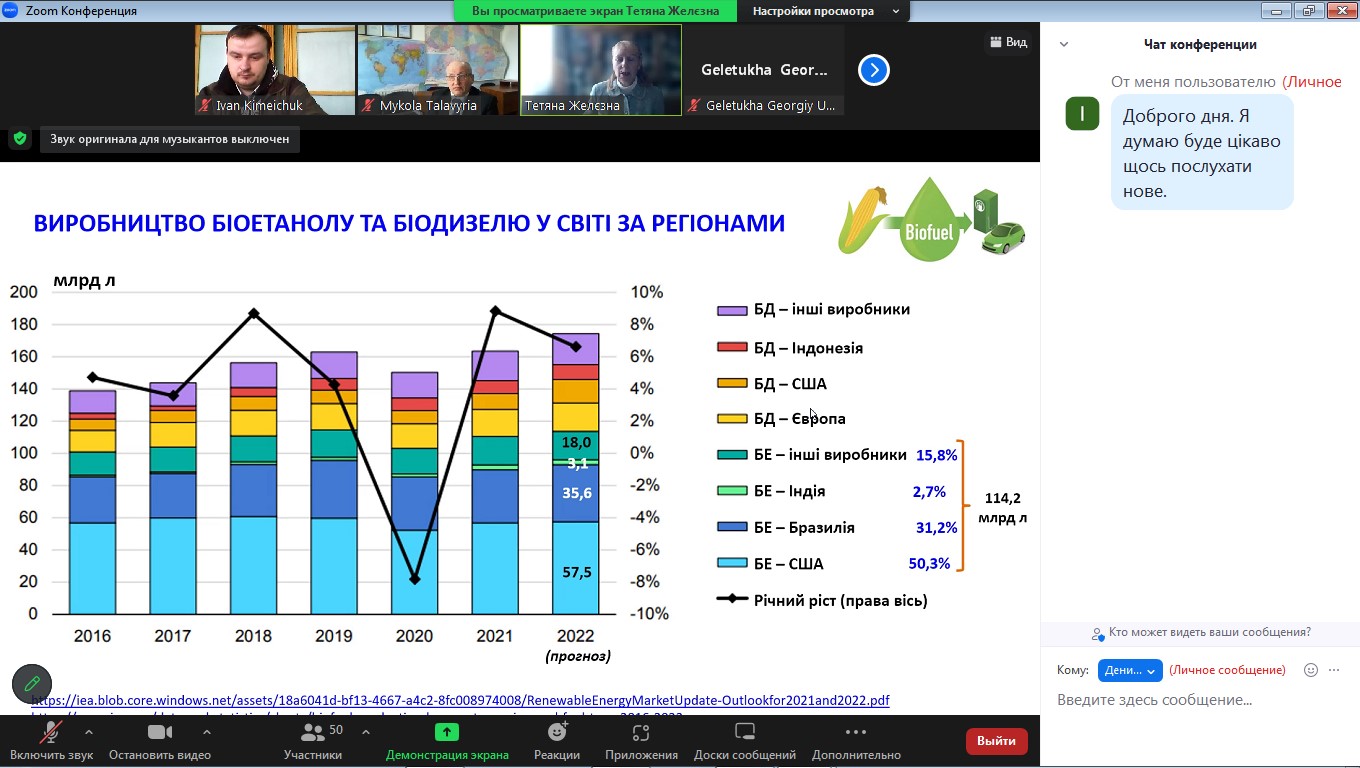Click the blue БЕ – Бразилія legend swatch

pyautogui.click(x=732, y=527)
